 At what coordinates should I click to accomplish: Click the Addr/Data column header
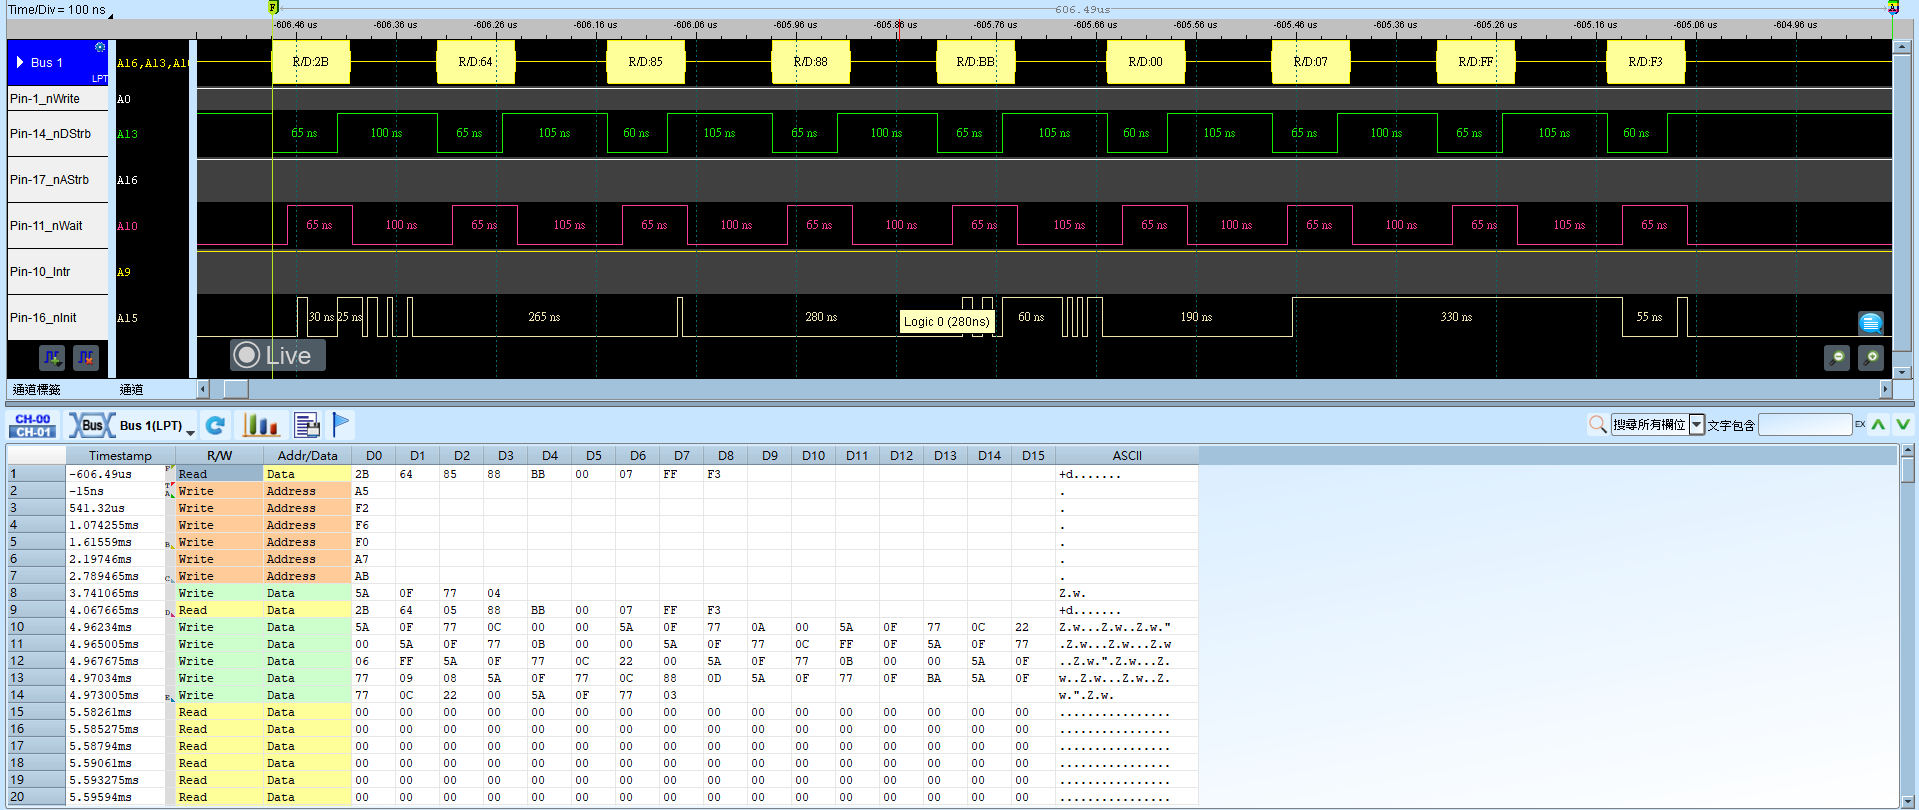[307, 455]
